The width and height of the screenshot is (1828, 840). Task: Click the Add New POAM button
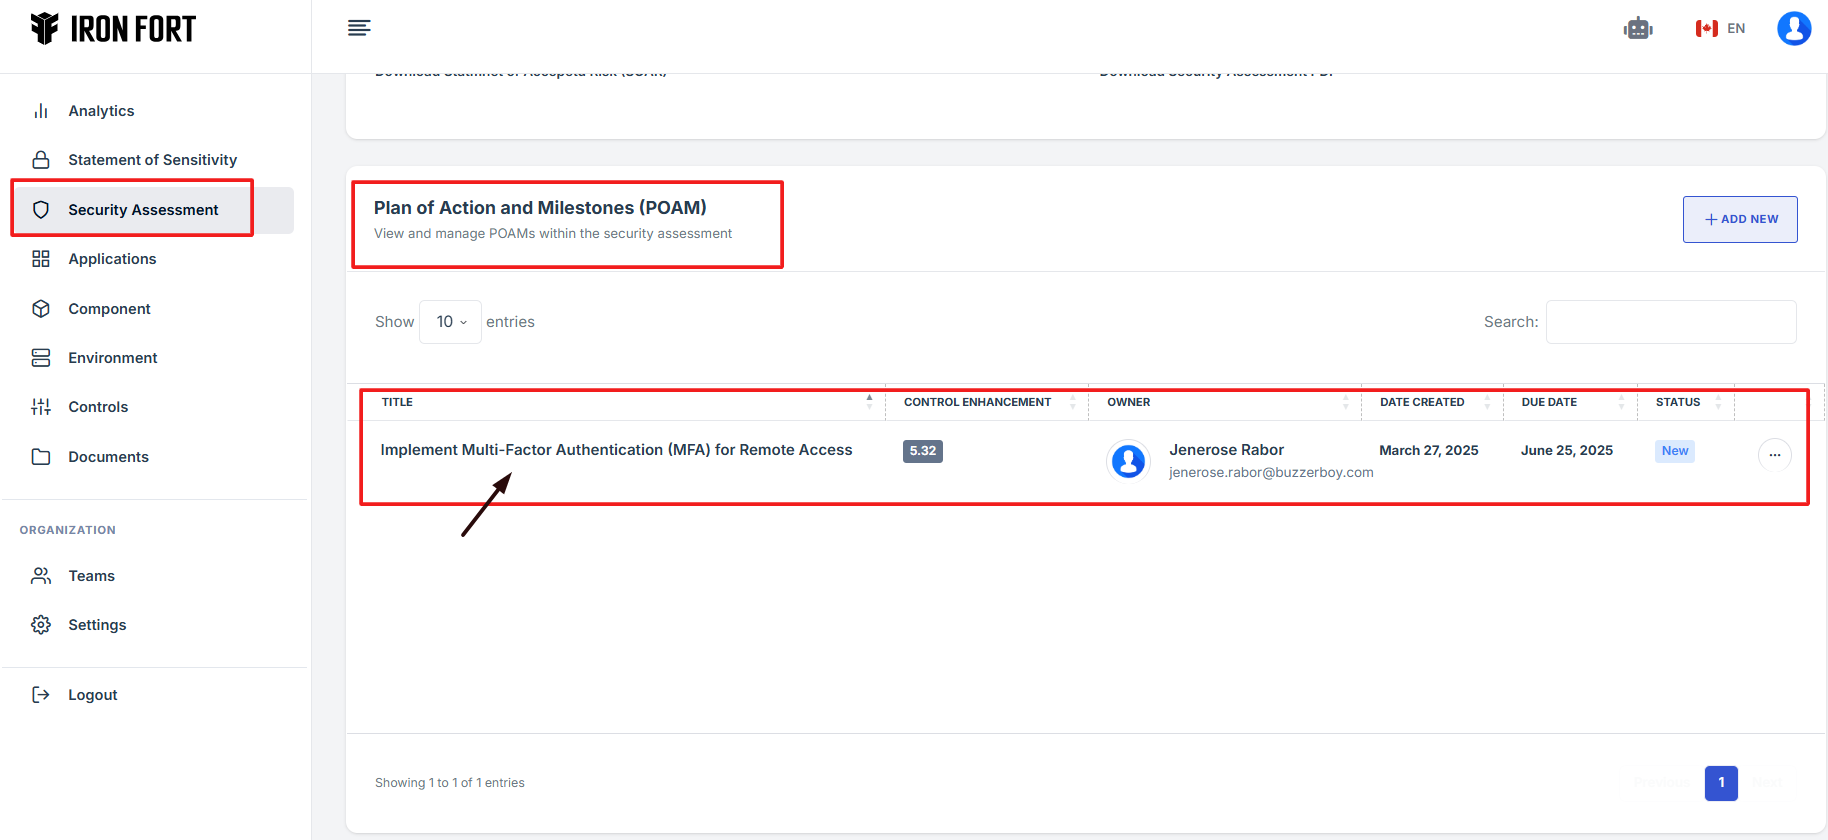(1739, 219)
